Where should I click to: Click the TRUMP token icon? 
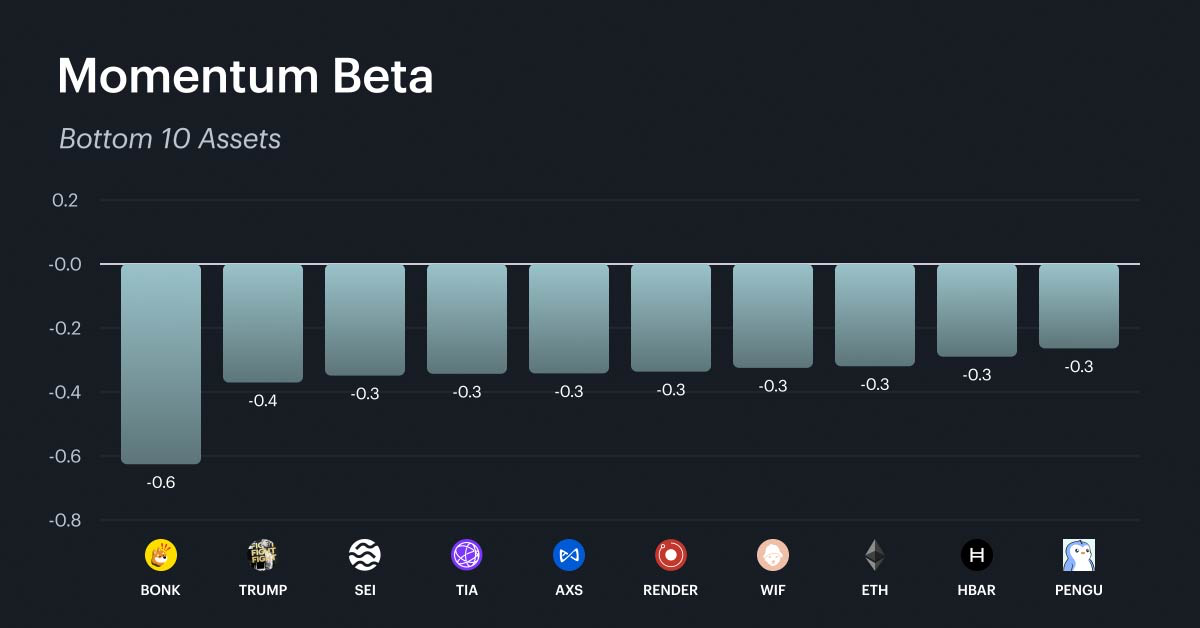[x=263, y=554]
